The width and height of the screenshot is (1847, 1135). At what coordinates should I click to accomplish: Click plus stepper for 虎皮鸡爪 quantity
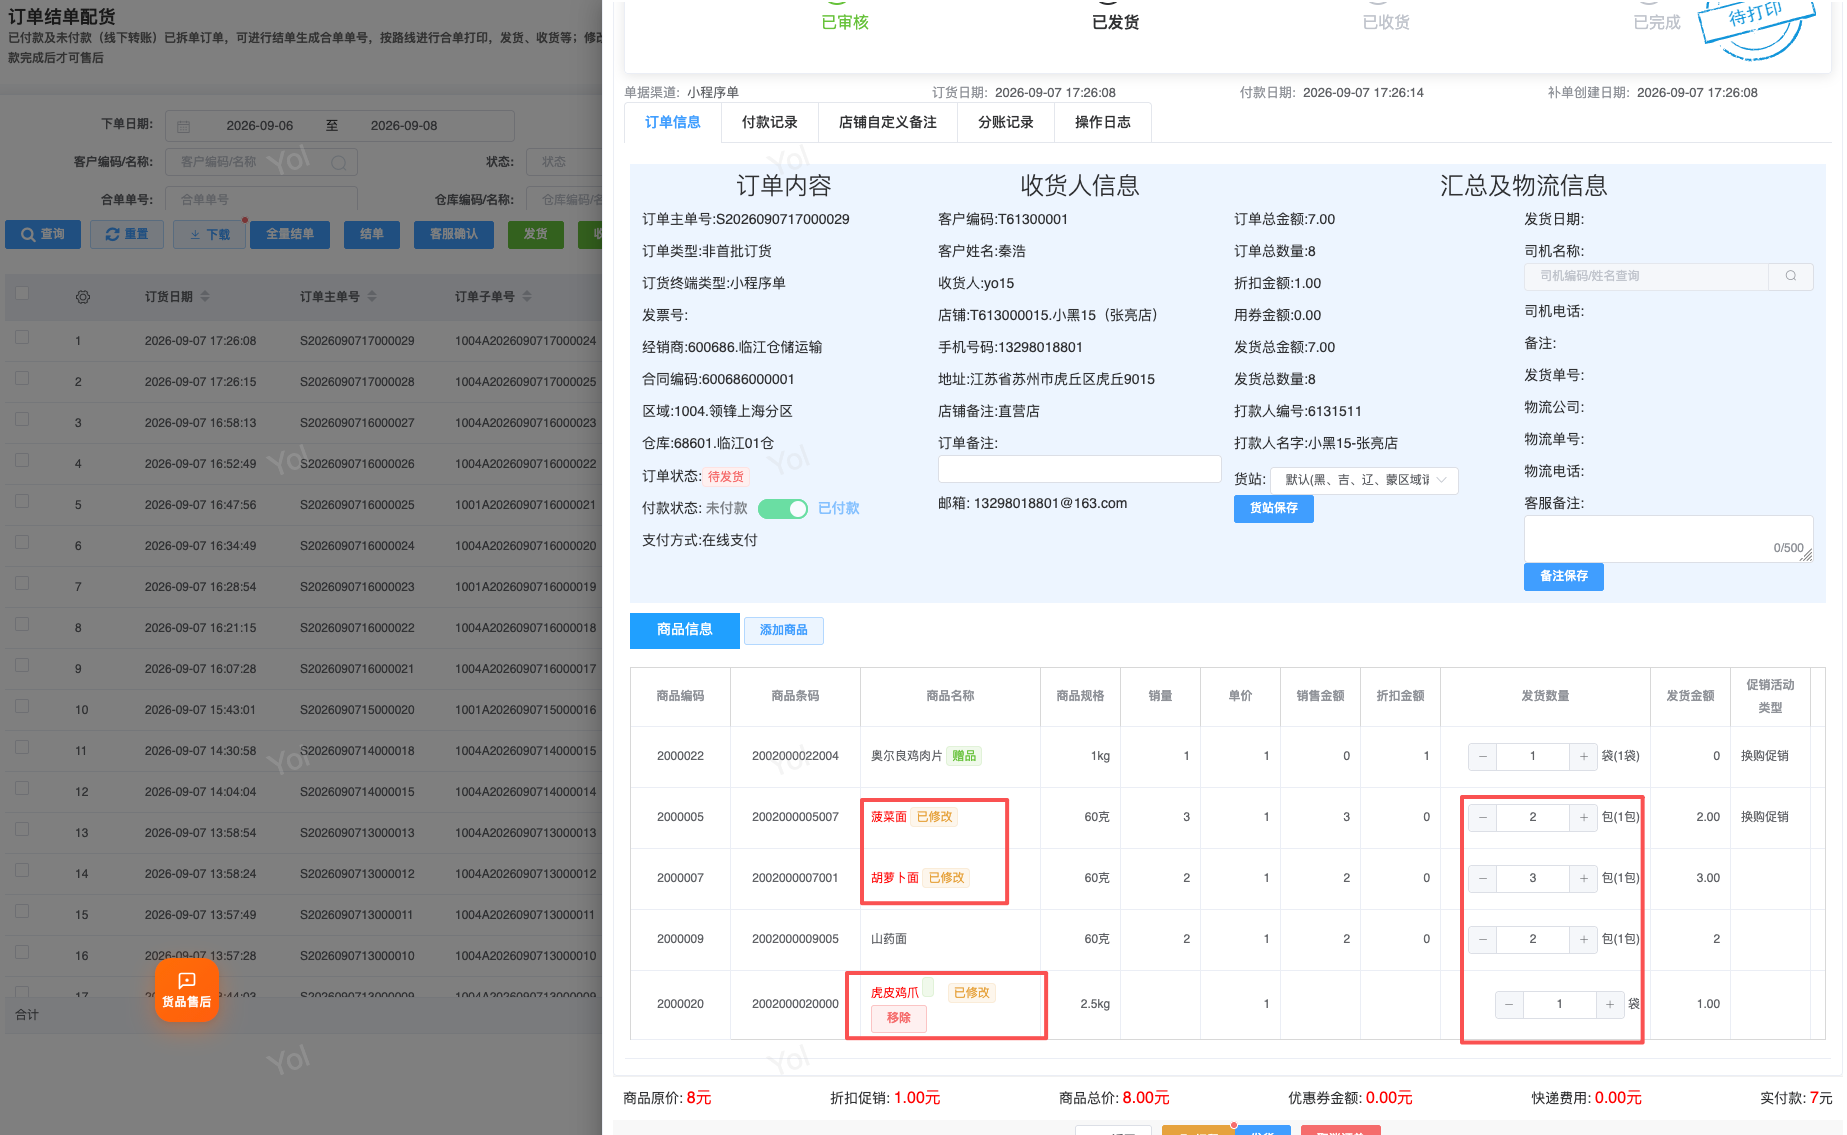[x=1610, y=1004]
